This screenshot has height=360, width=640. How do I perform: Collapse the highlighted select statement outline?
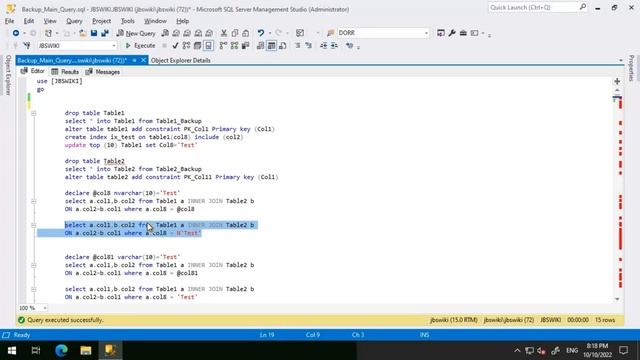point(34,225)
